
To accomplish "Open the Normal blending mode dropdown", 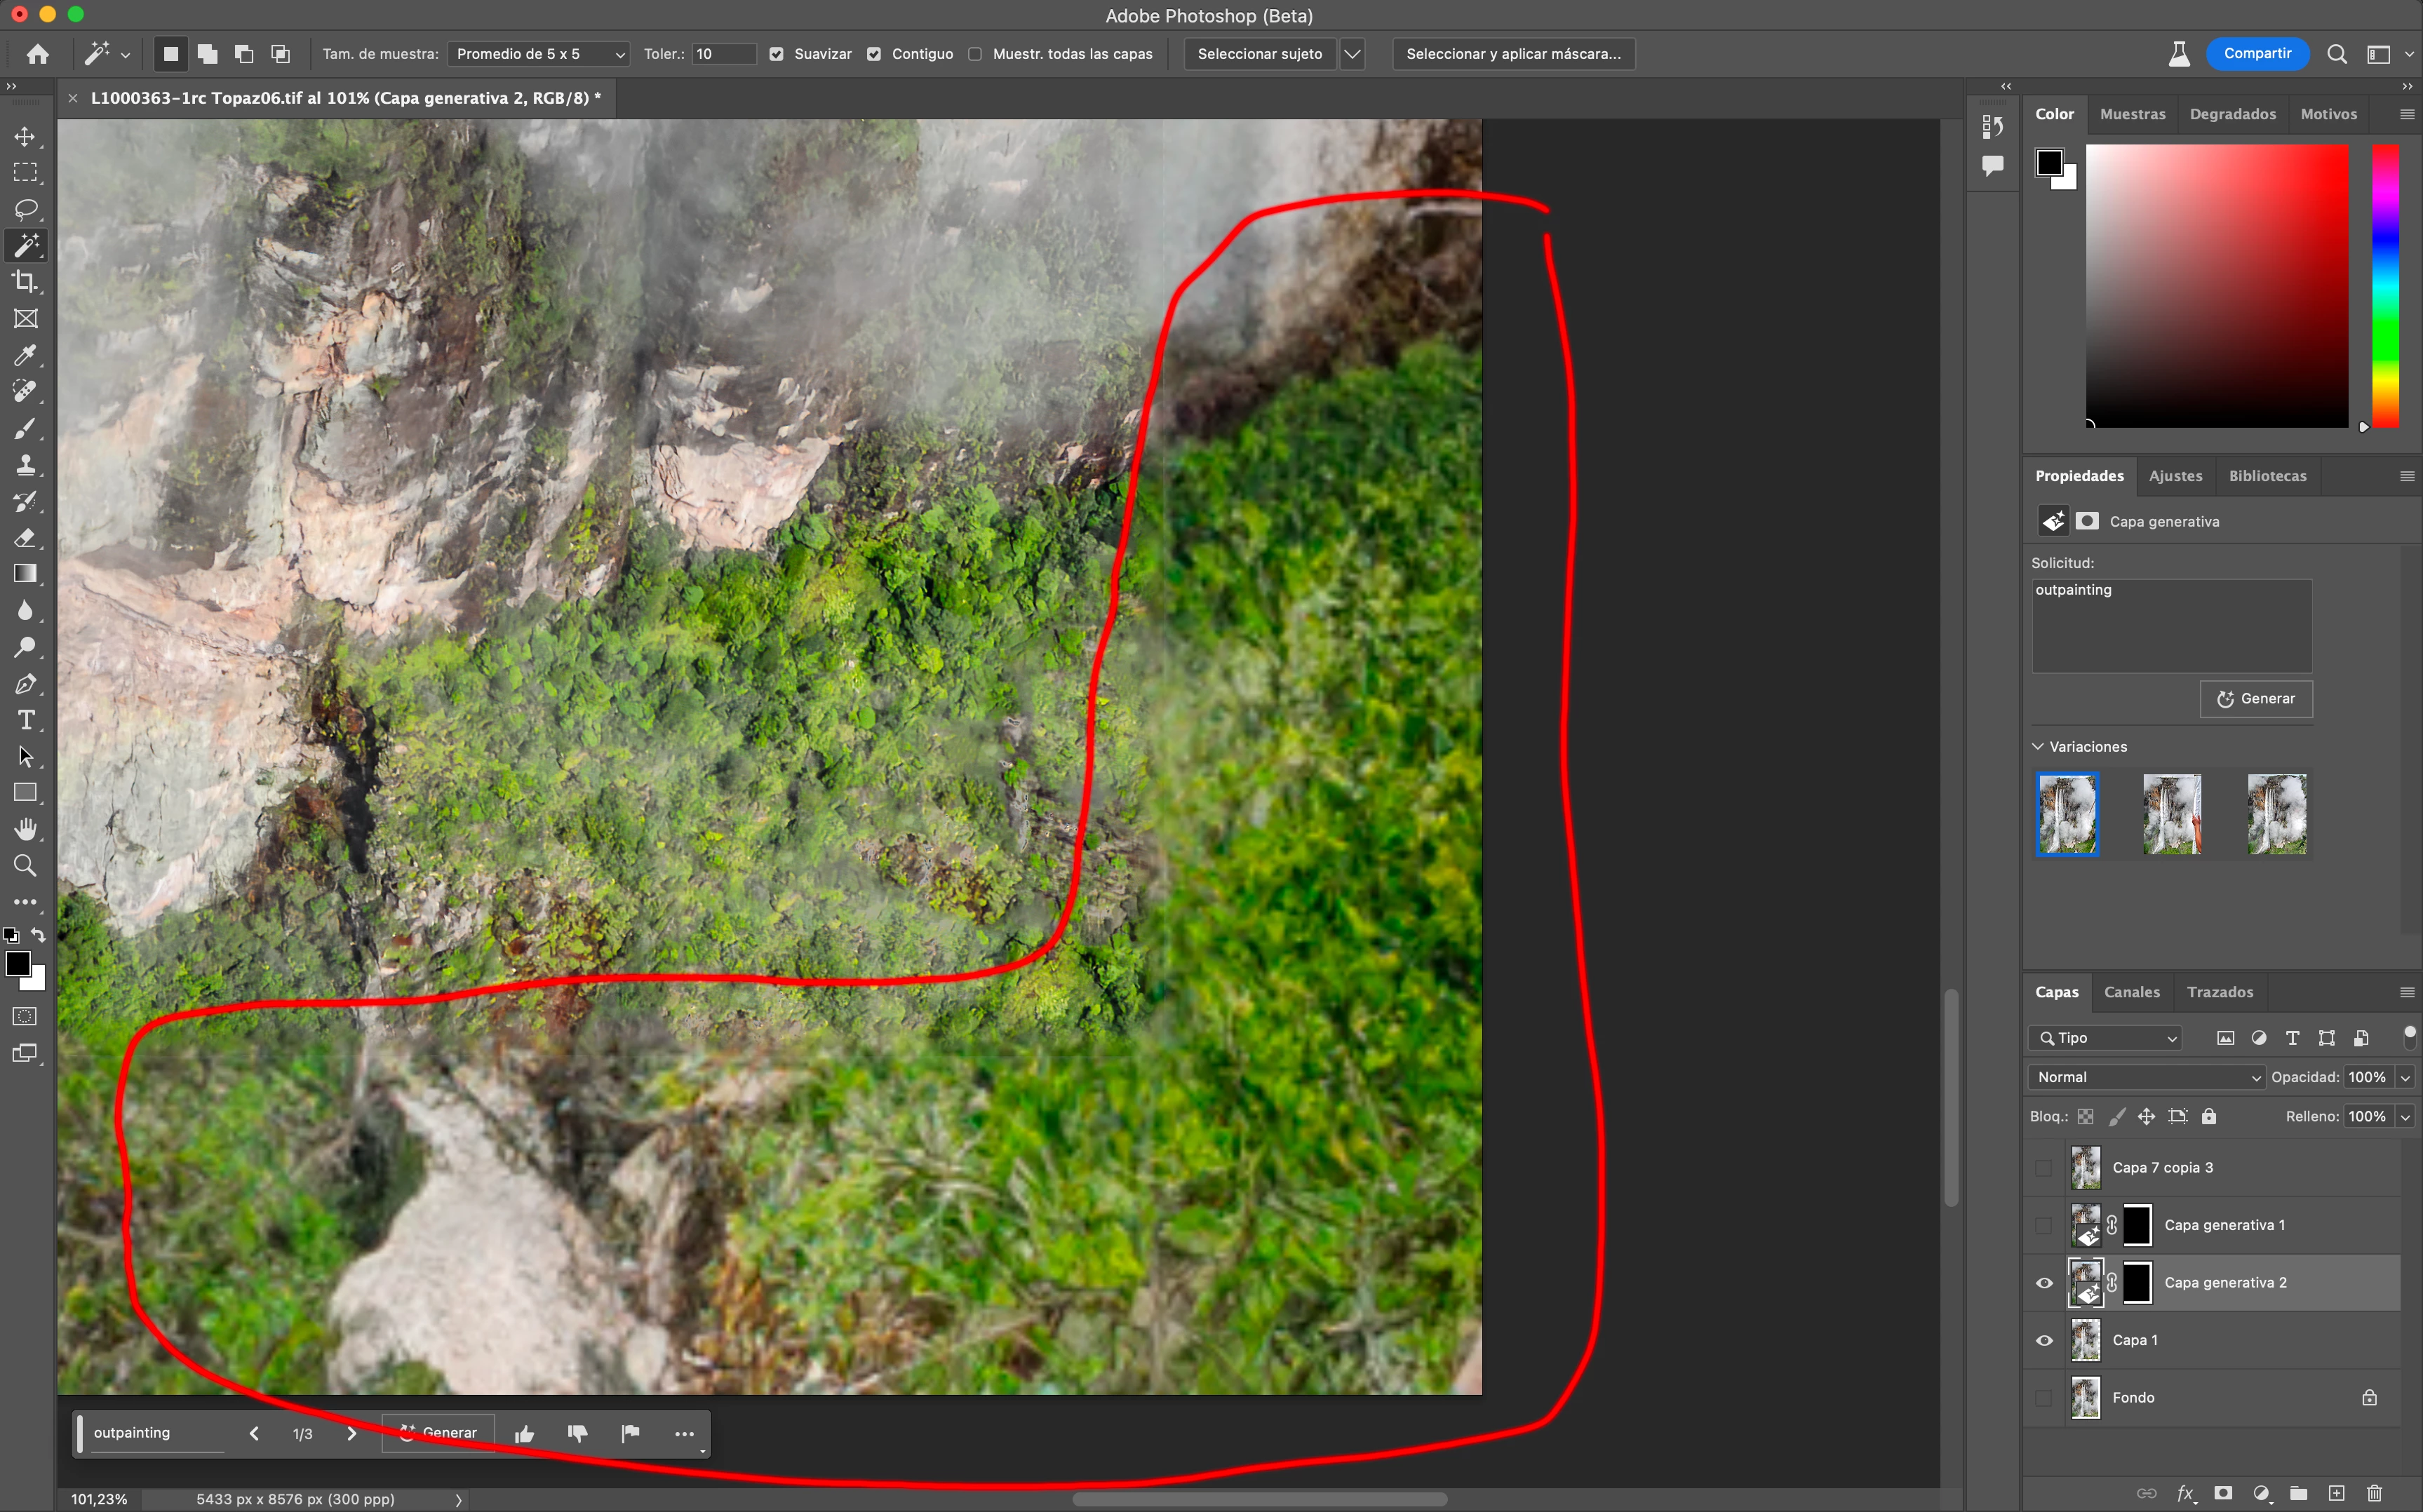I will tap(2147, 1077).
